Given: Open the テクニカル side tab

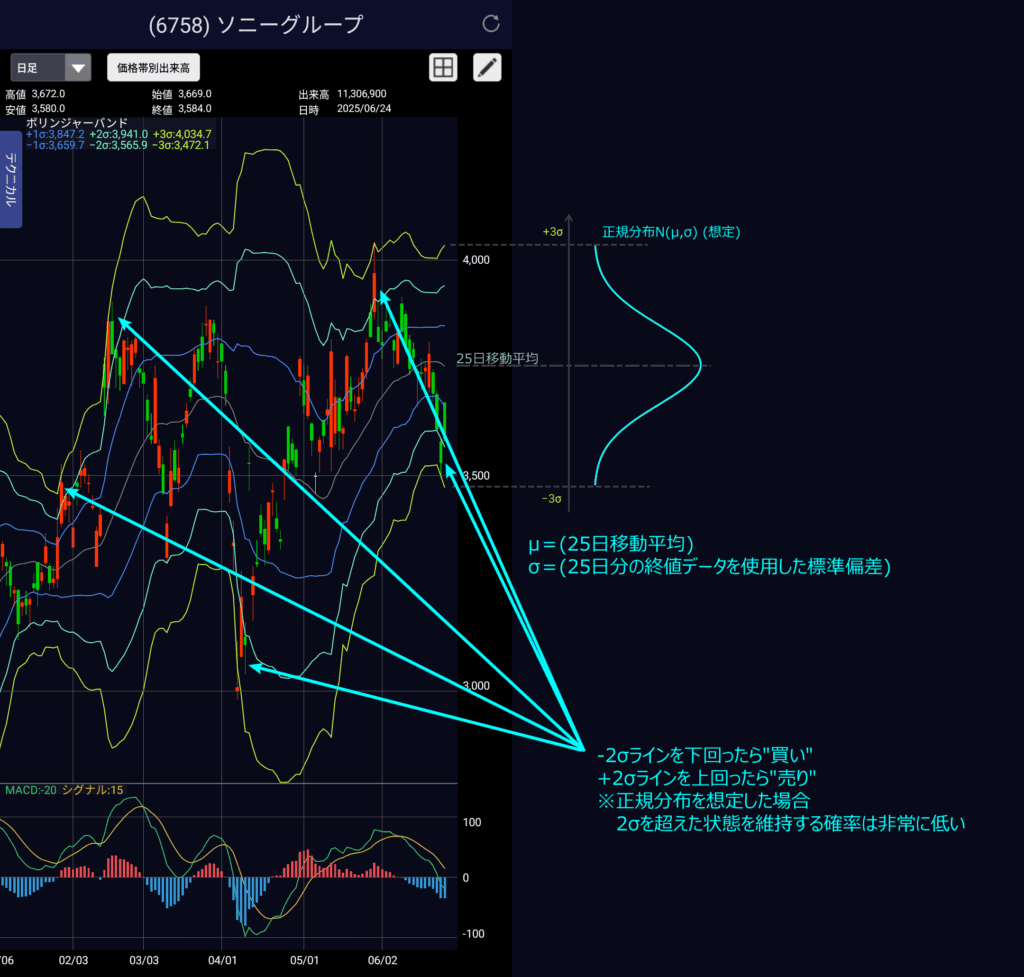Looking at the screenshot, I should point(10,179).
